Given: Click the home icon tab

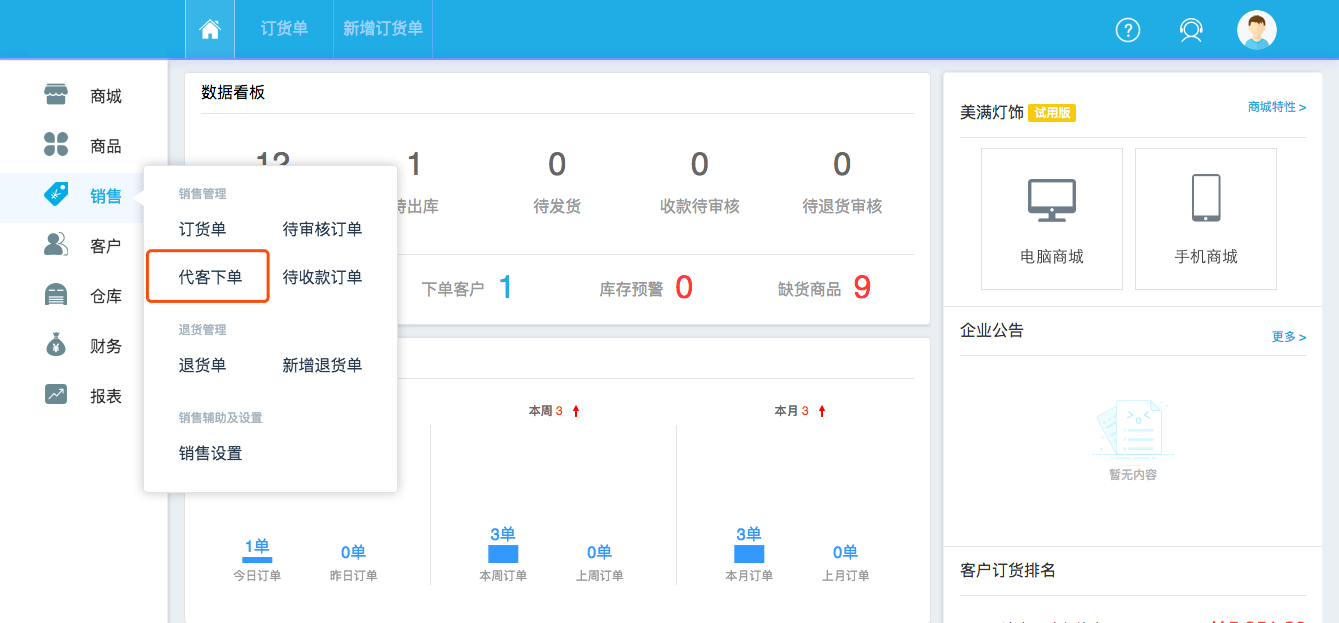Looking at the screenshot, I should point(210,29).
